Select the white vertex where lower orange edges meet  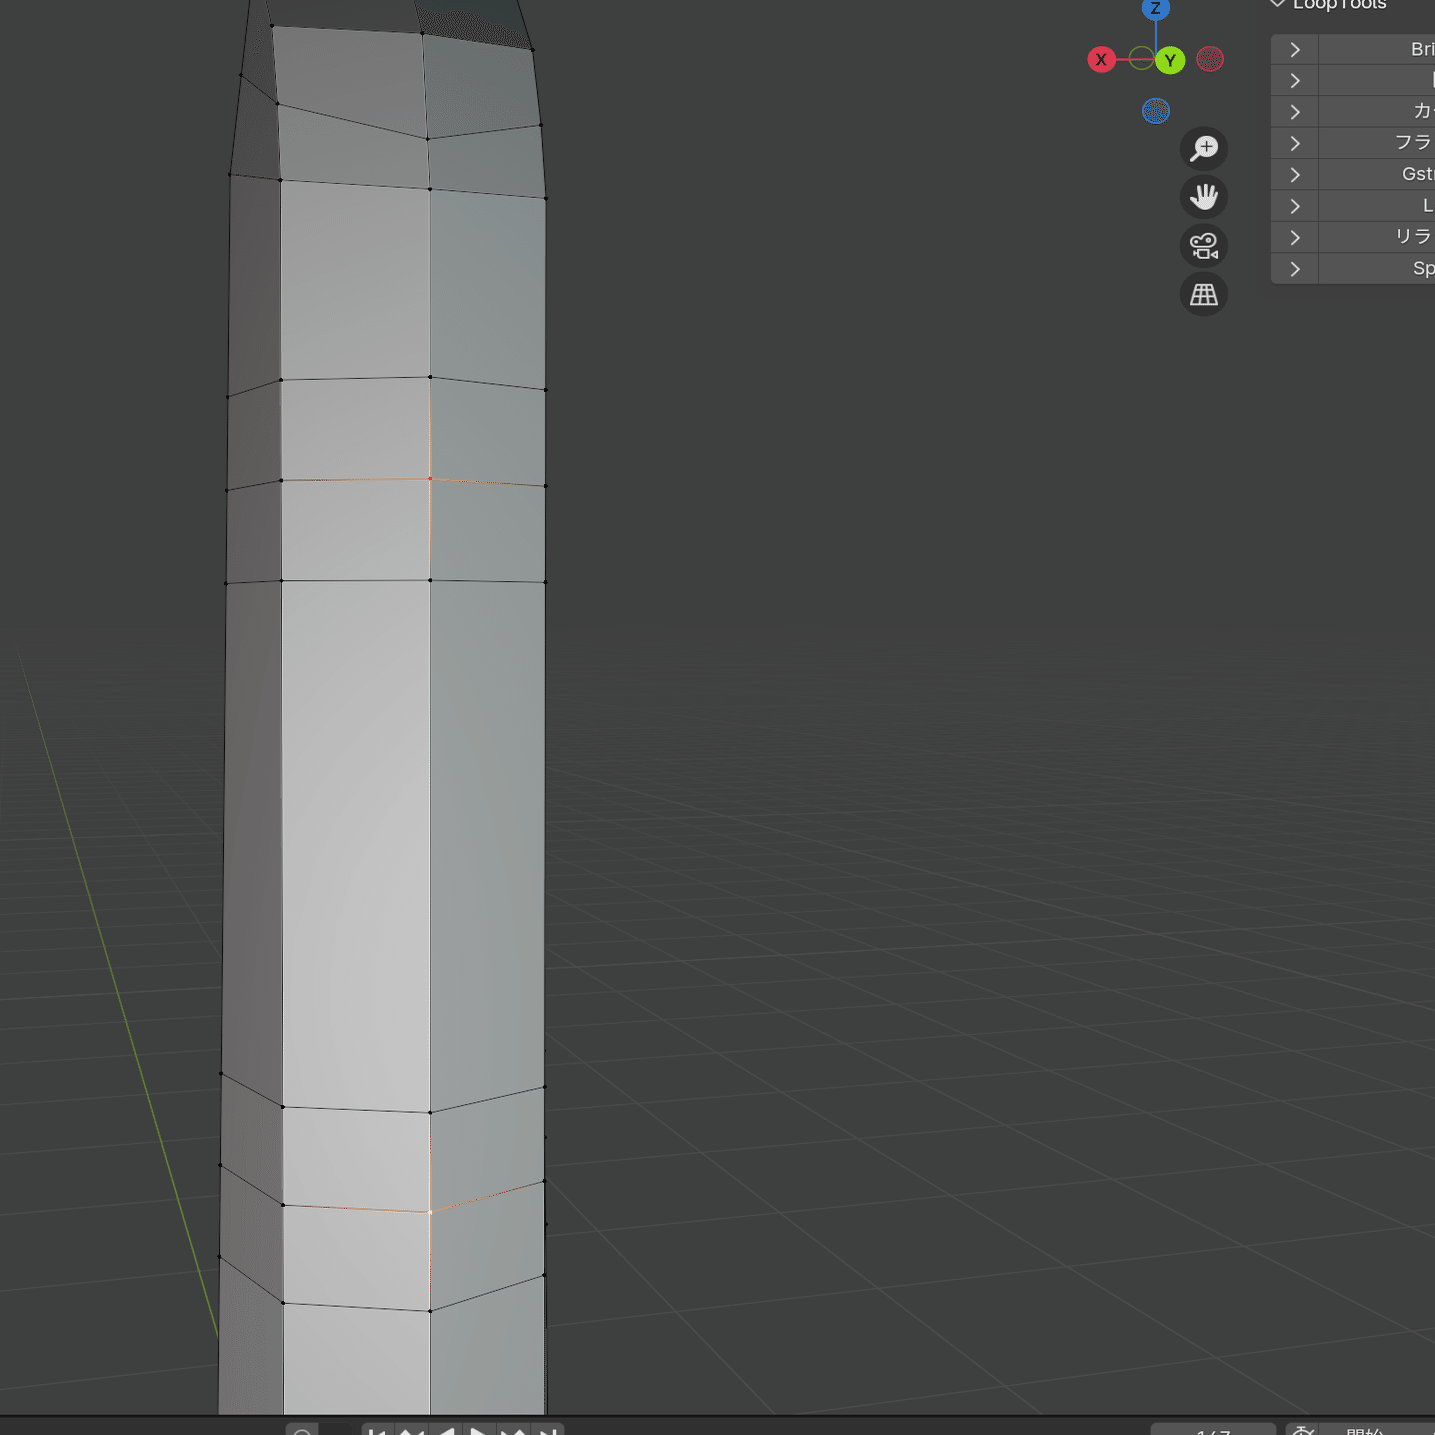coord(430,1212)
